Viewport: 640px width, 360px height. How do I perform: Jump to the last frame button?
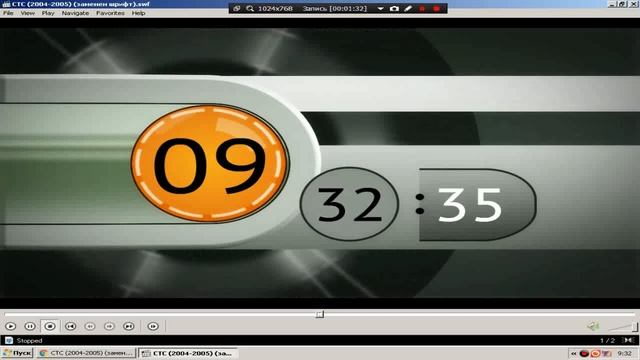click(129, 326)
